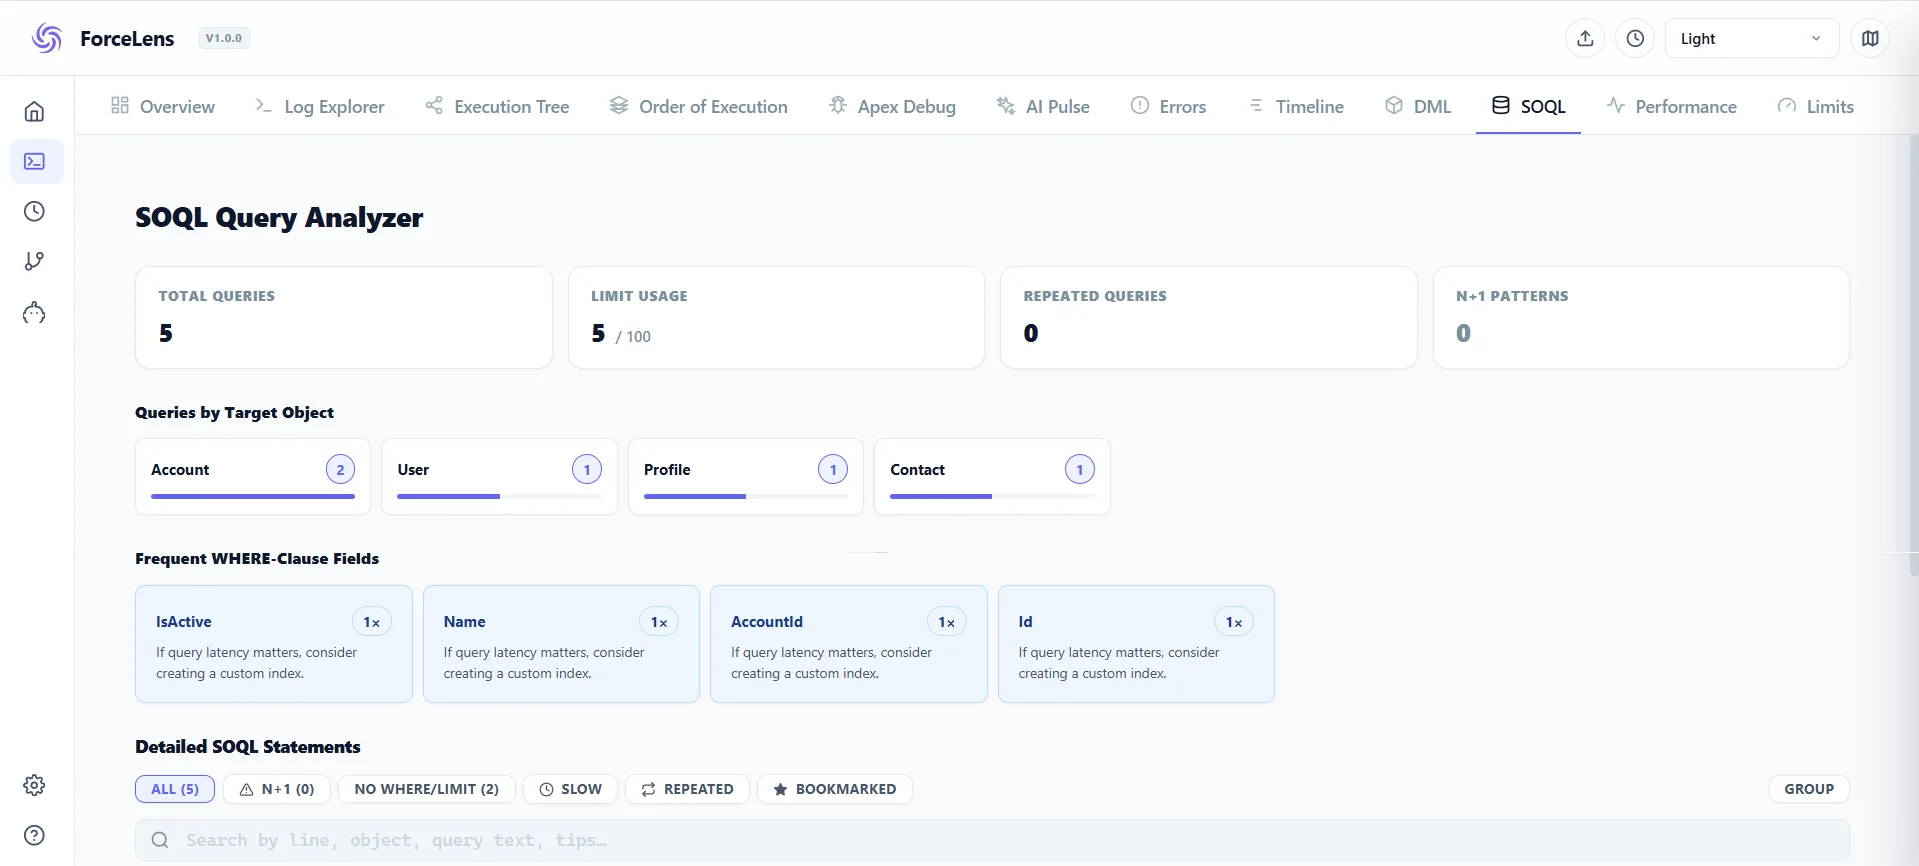The image size is (1919, 866).
Task: Click the GROUP button
Action: (1809, 789)
